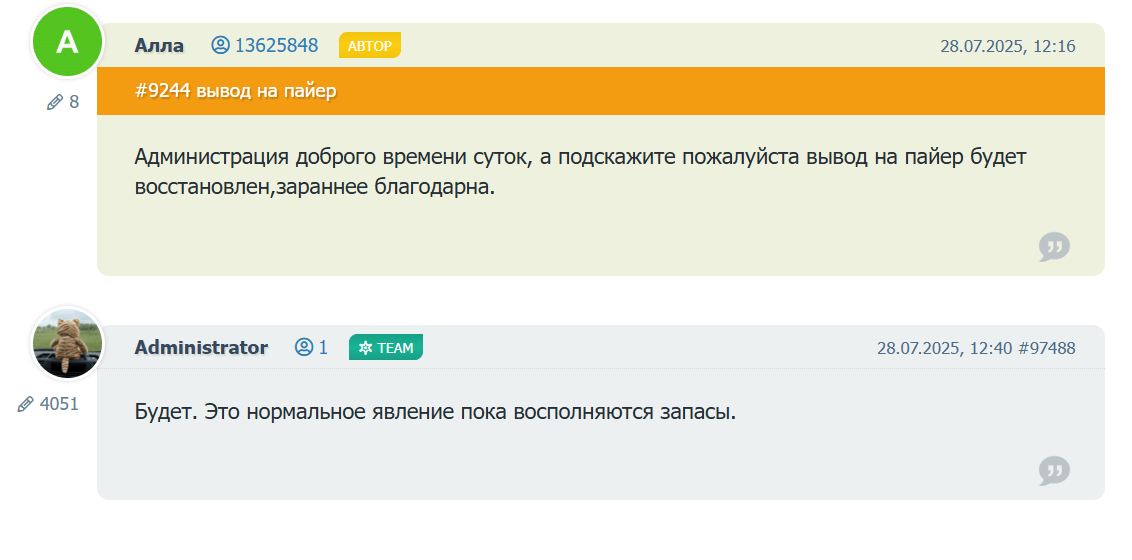Open the Алла username link
Screen dimensions: 1132x560
tap(159, 45)
